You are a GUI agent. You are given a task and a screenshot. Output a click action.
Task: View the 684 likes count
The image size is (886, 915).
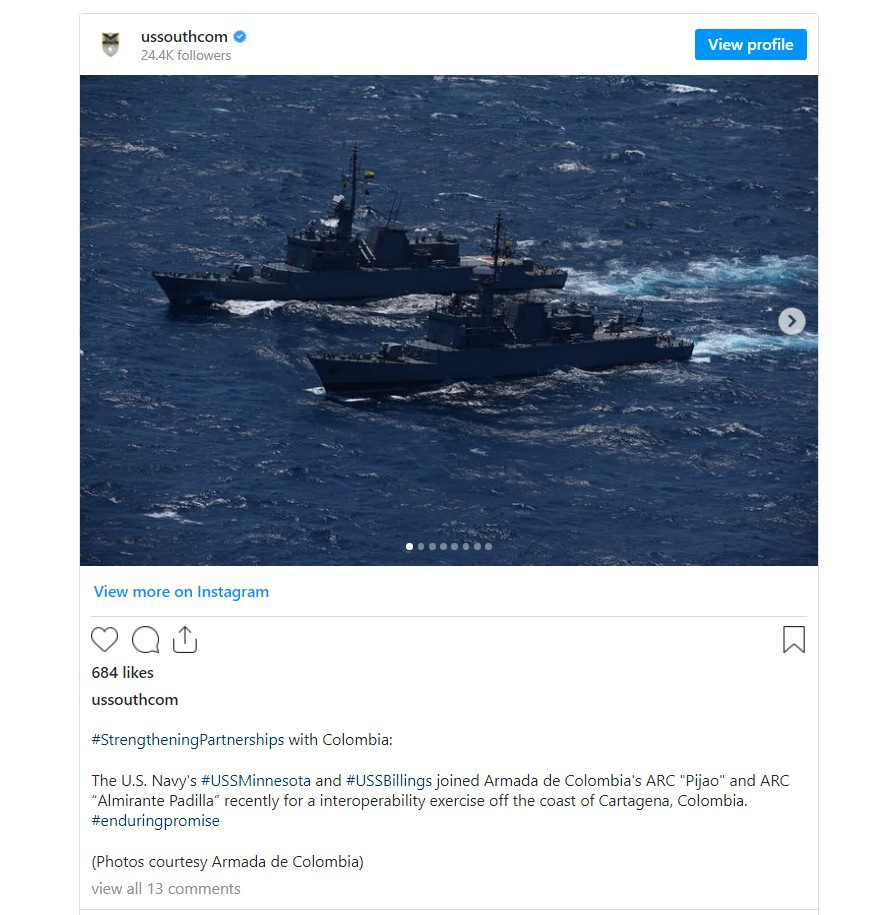click(123, 673)
